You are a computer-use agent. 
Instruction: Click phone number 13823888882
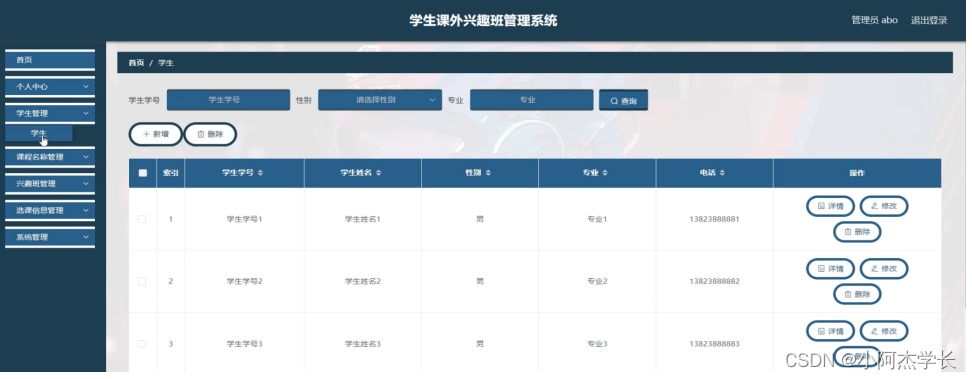pyautogui.click(x=714, y=282)
